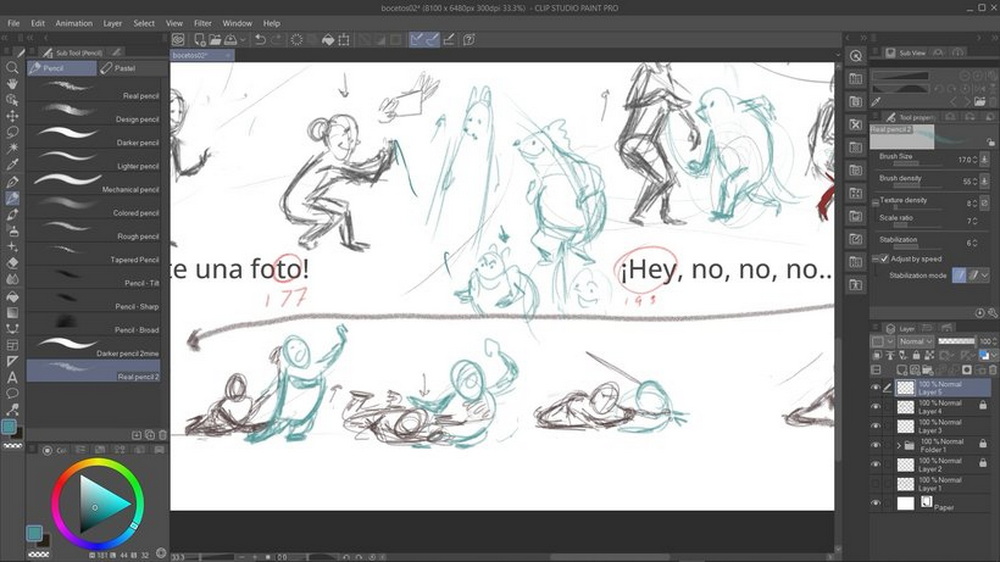Choose the Mechanical pencil sub tool
Image resolution: width=1000 pixels, height=562 pixels.
click(93, 184)
